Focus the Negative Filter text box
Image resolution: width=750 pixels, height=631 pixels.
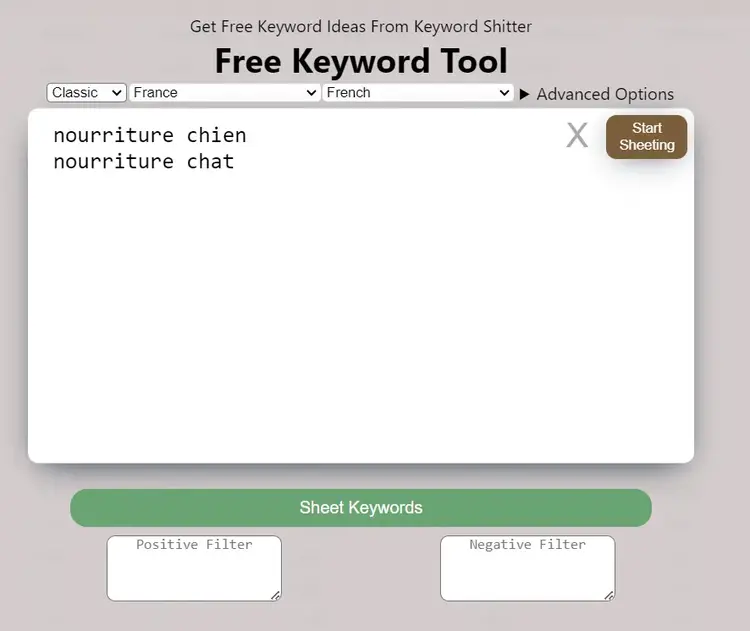(528, 568)
